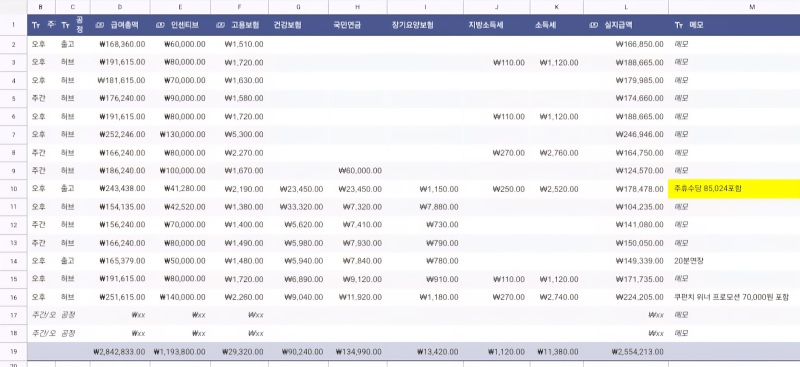Screen dimensions: 800x367
Task: Select cell ₩141,080.00 in row 12
Action: tap(626, 225)
